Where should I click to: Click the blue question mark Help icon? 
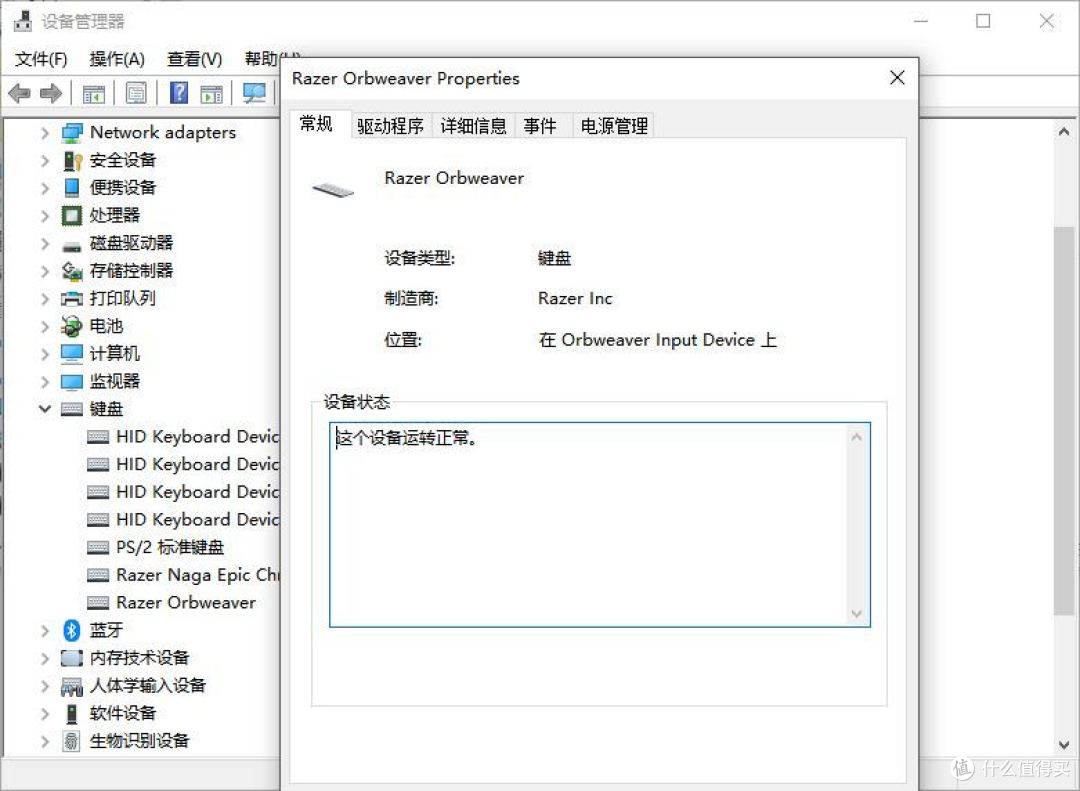click(178, 92)
